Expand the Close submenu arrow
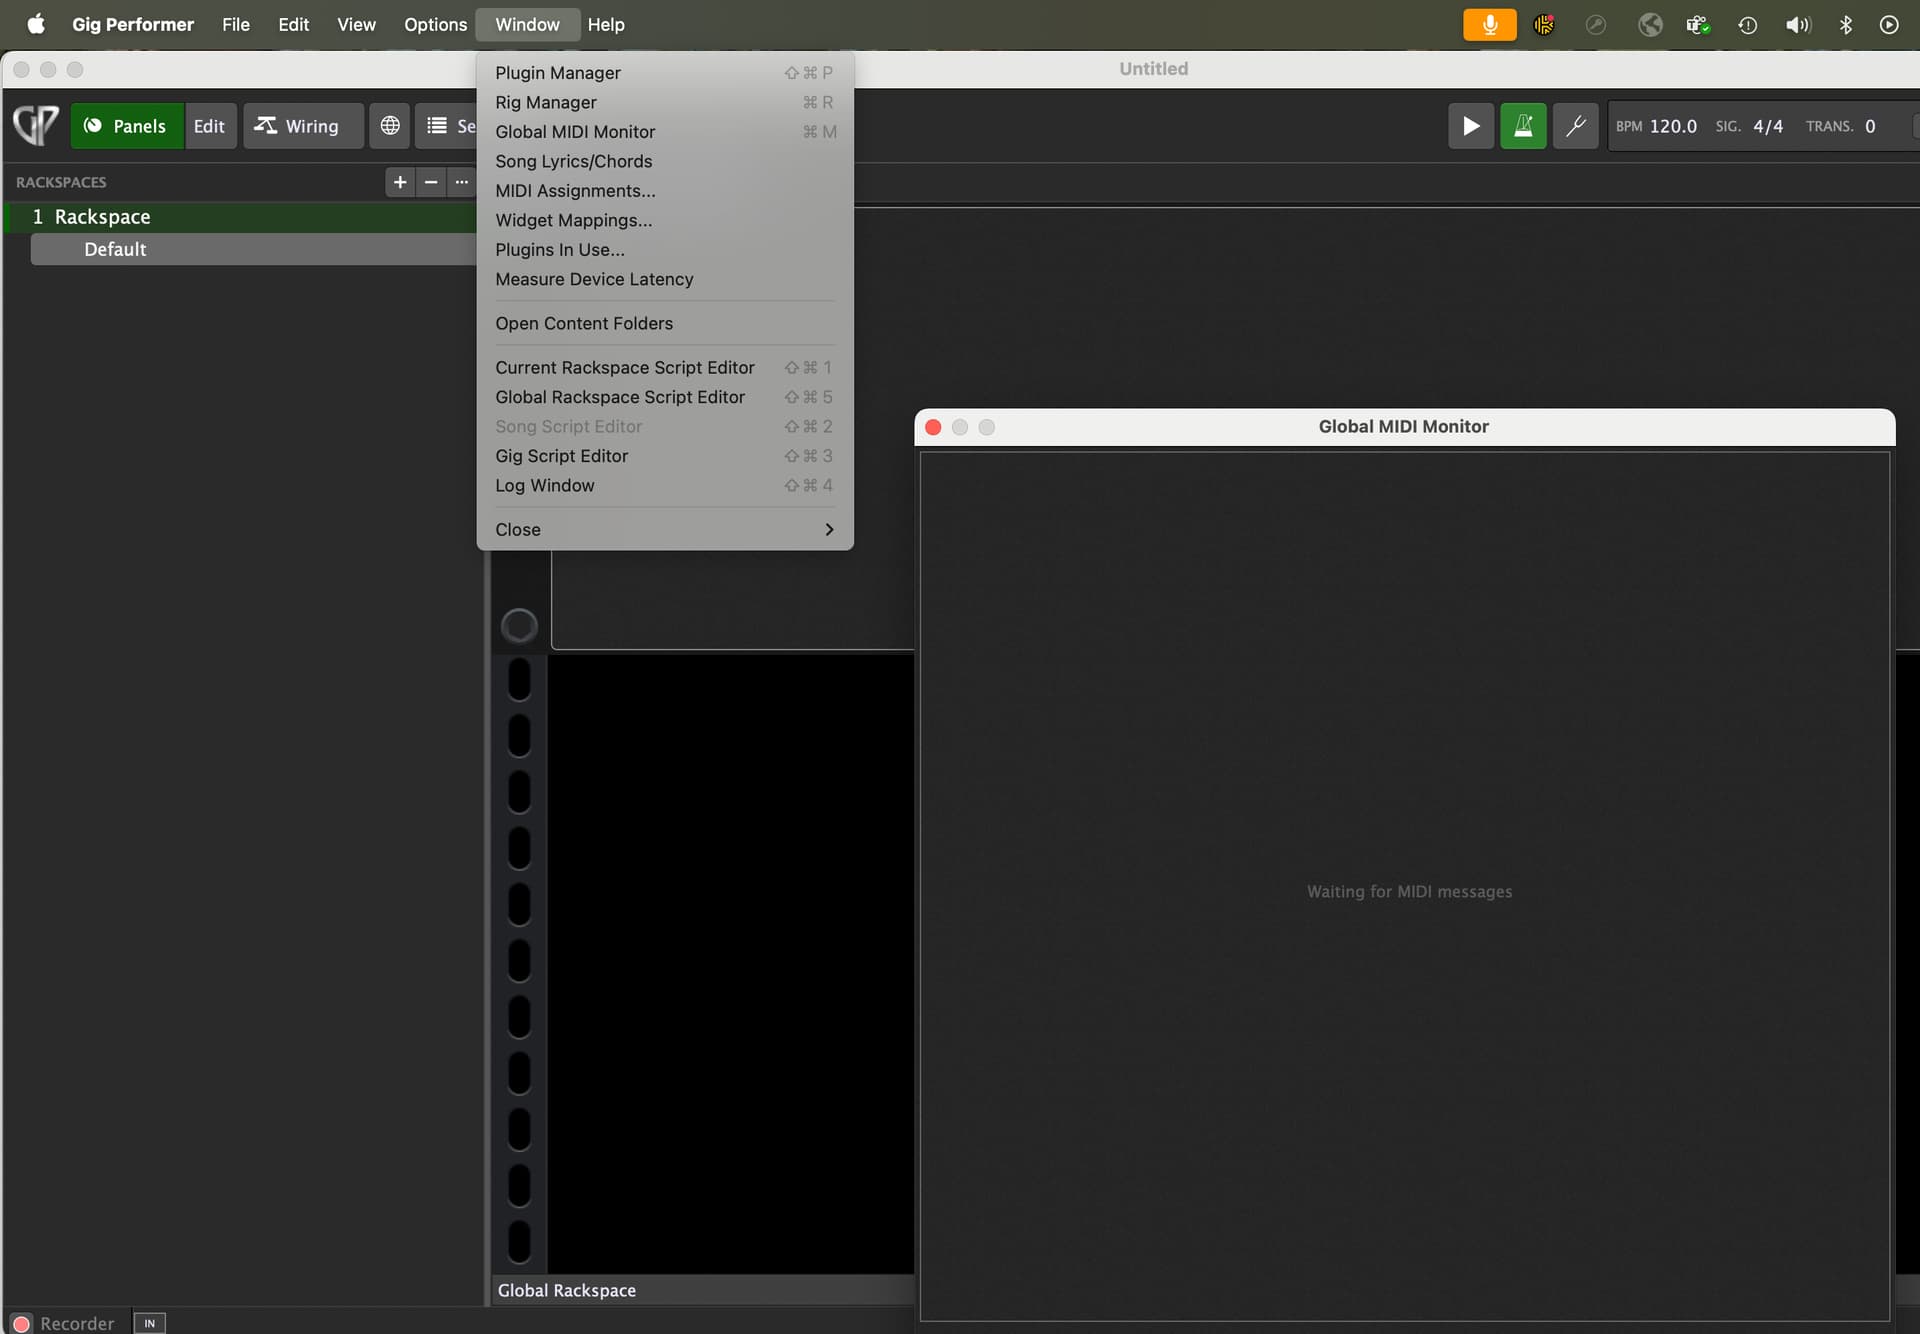 (828, 529)
